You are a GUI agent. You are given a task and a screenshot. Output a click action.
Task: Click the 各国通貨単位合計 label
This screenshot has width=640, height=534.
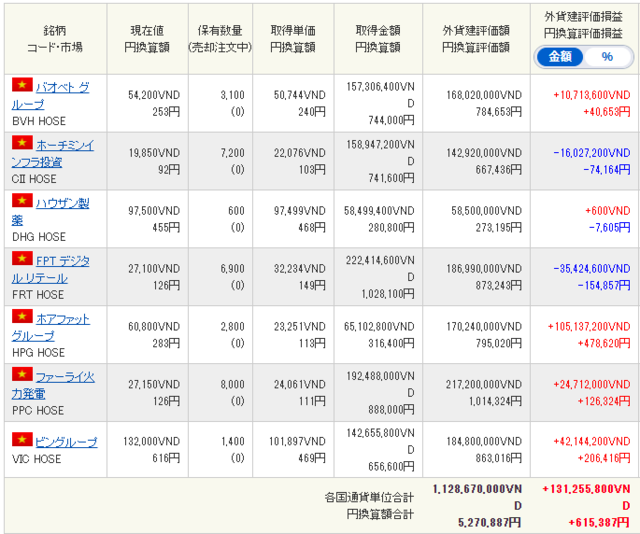[x=369, y=498]
